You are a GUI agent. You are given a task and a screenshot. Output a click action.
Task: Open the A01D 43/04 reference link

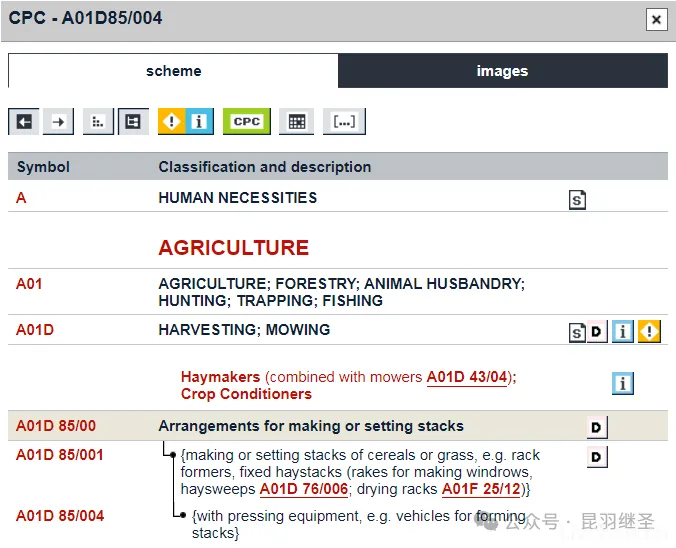pyautogui.click(x=467, y=377)
